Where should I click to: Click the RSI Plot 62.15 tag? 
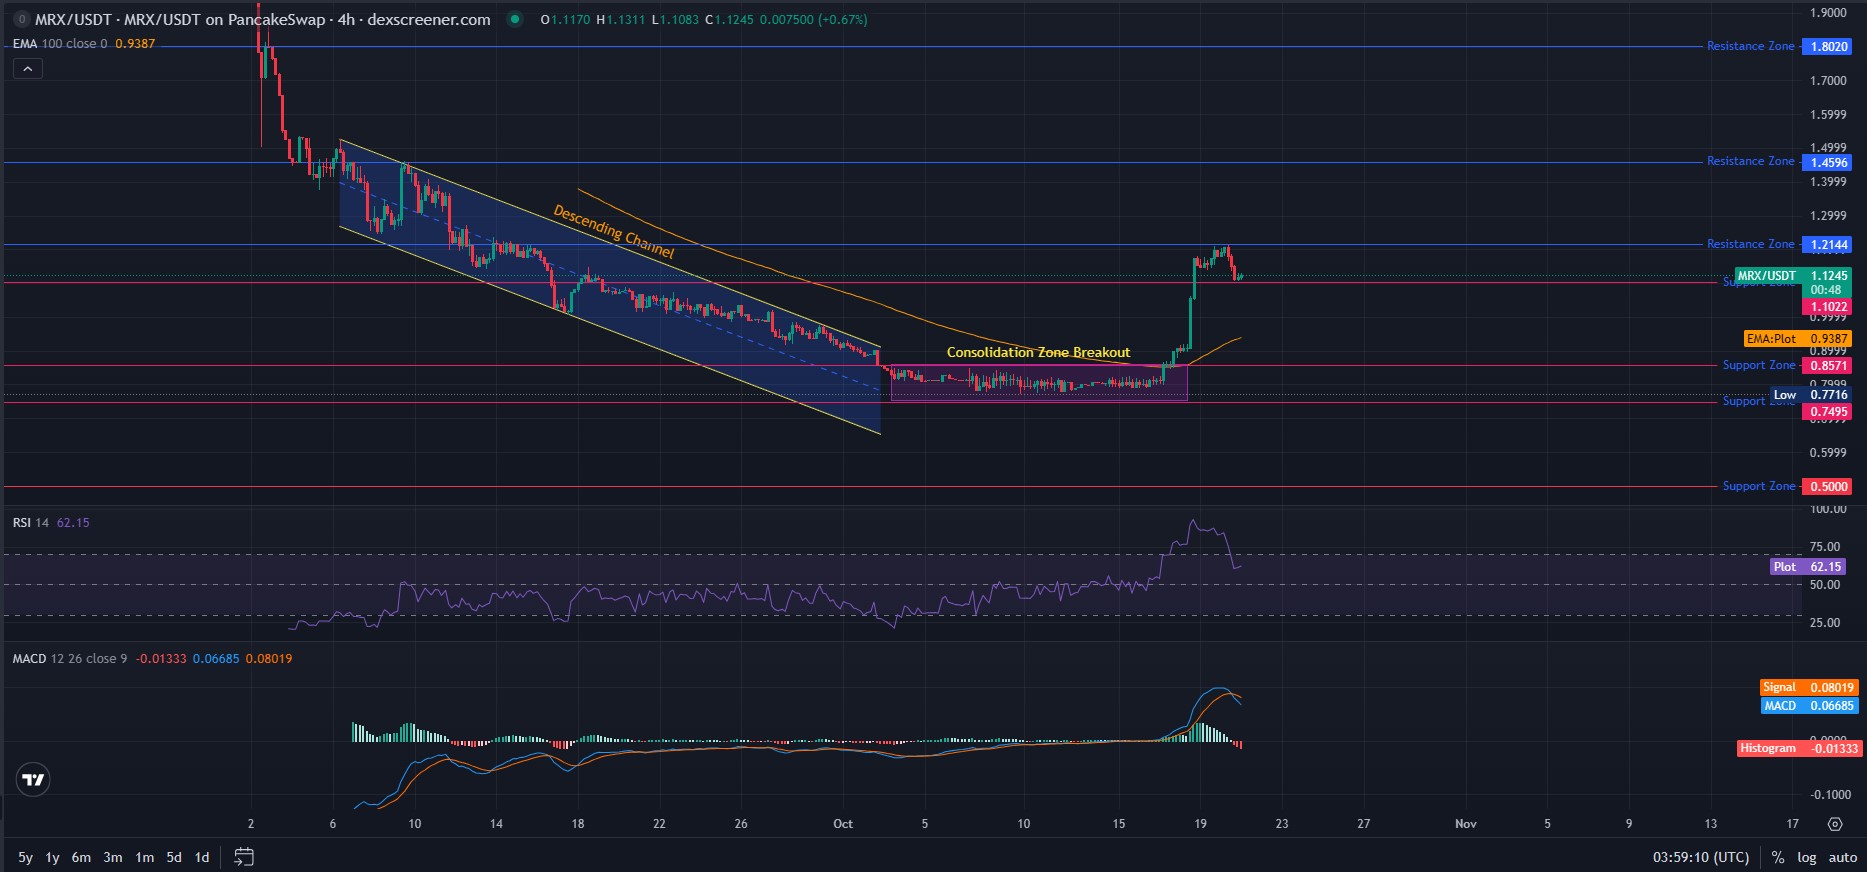[1809, 567]
